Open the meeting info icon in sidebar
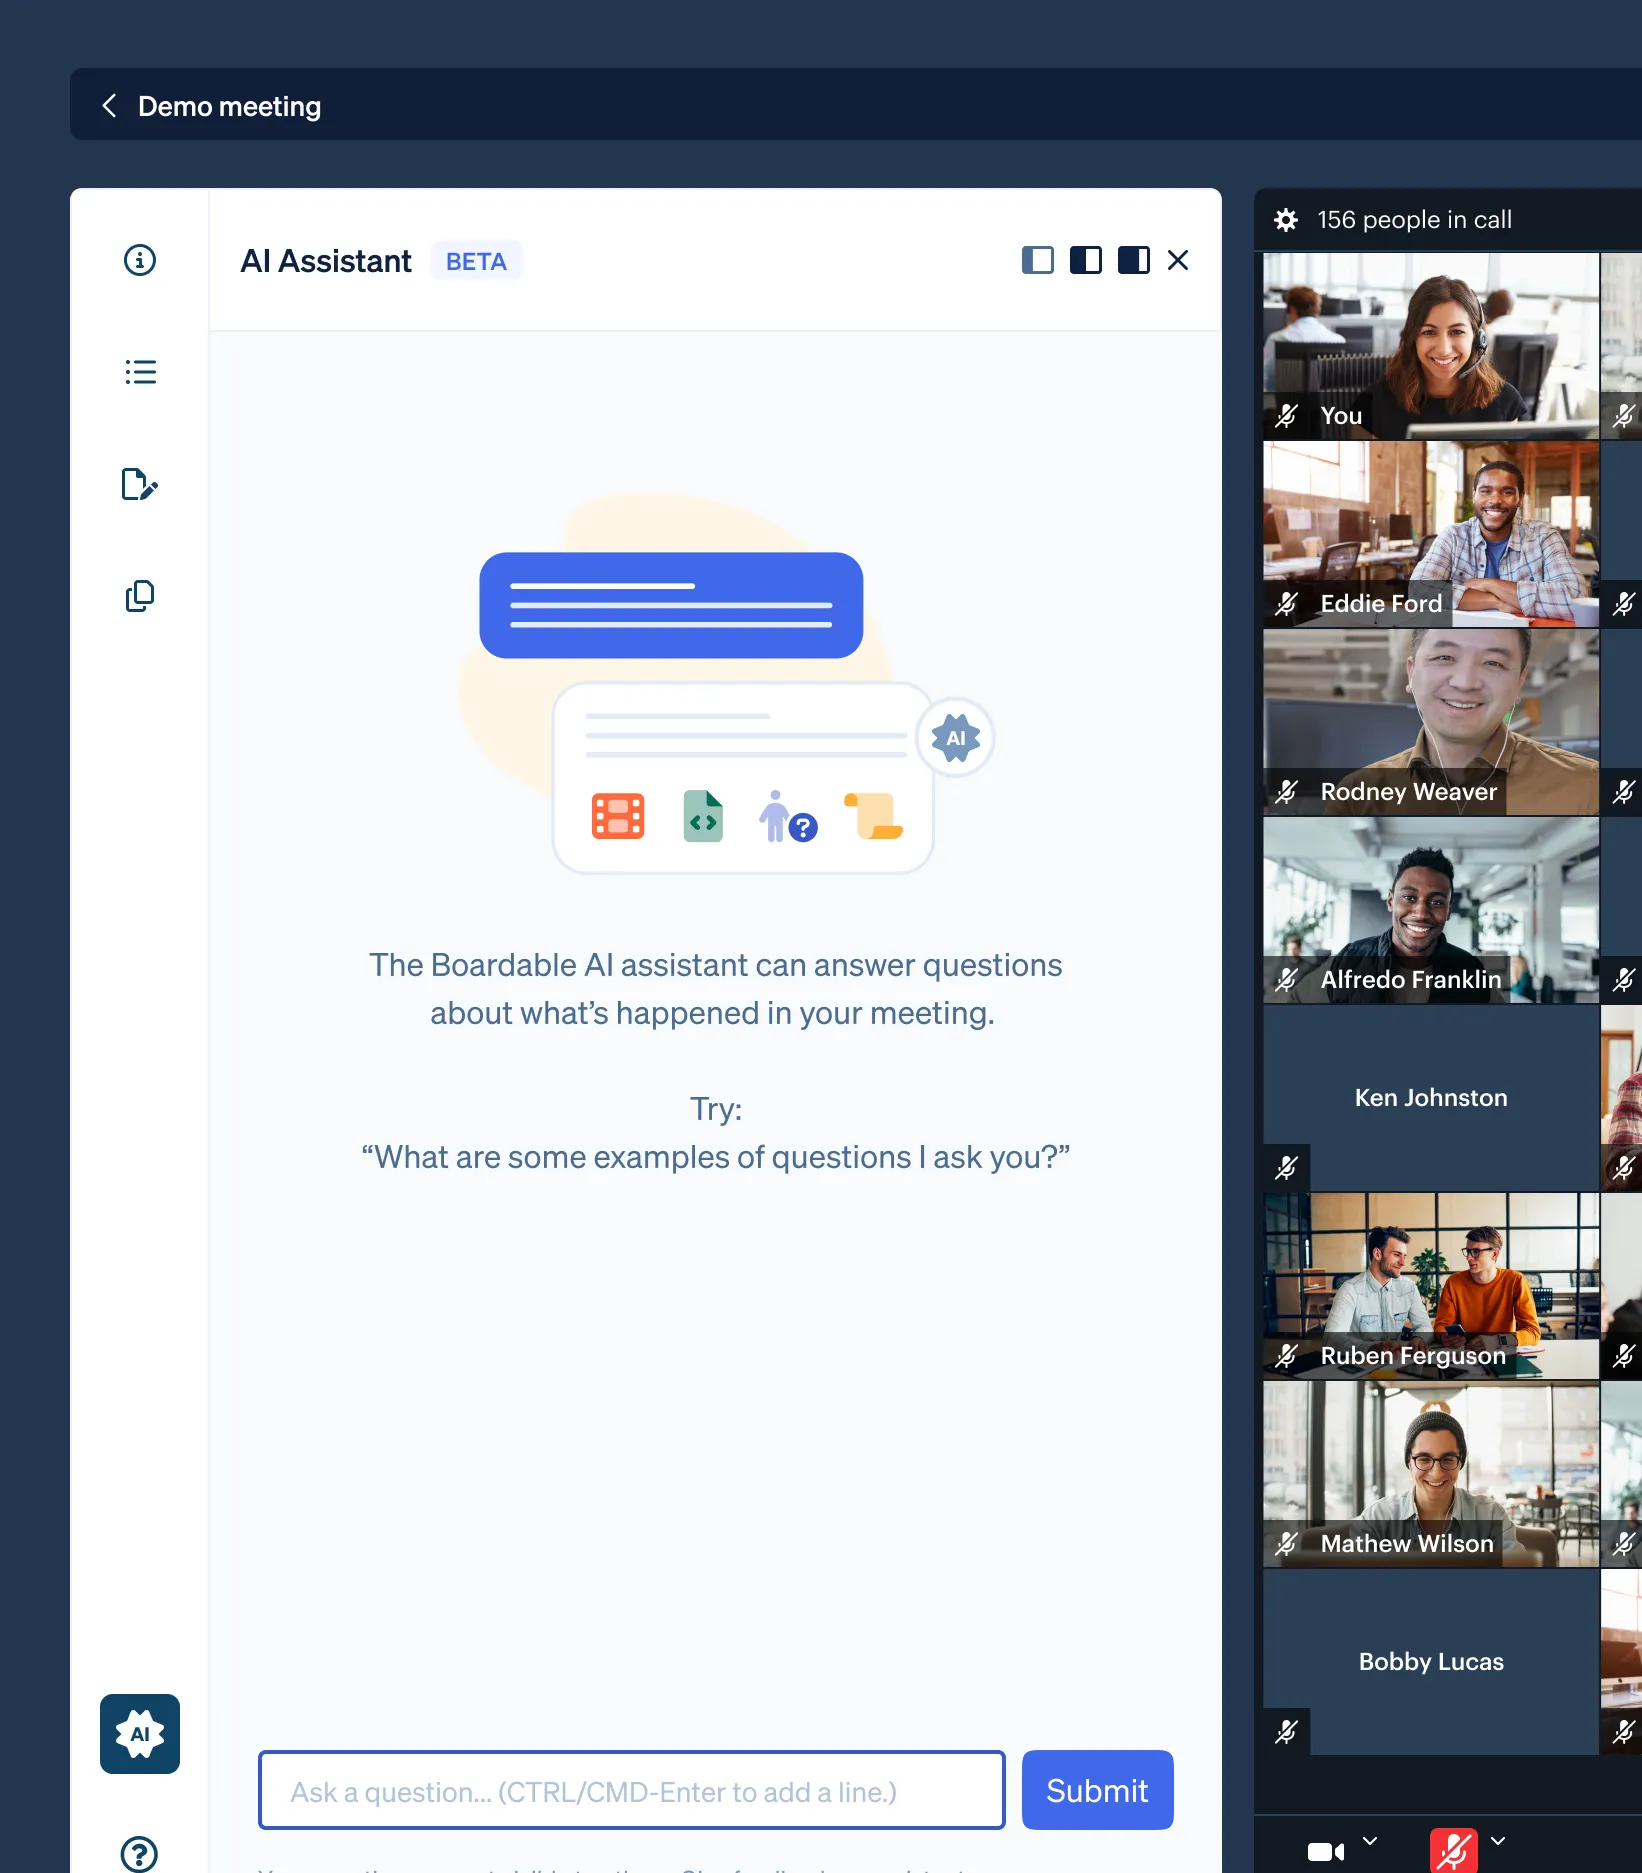 coord(140,260)
